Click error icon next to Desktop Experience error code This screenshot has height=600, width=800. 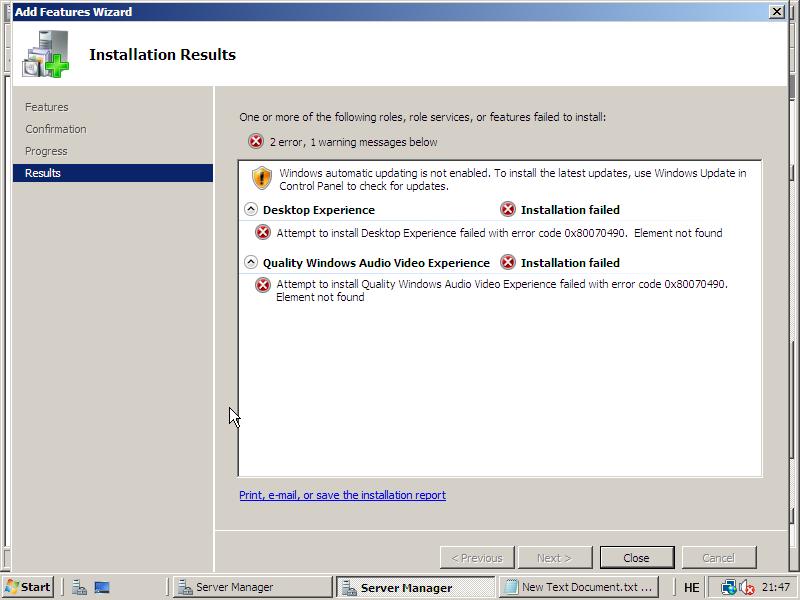(263, 233)
